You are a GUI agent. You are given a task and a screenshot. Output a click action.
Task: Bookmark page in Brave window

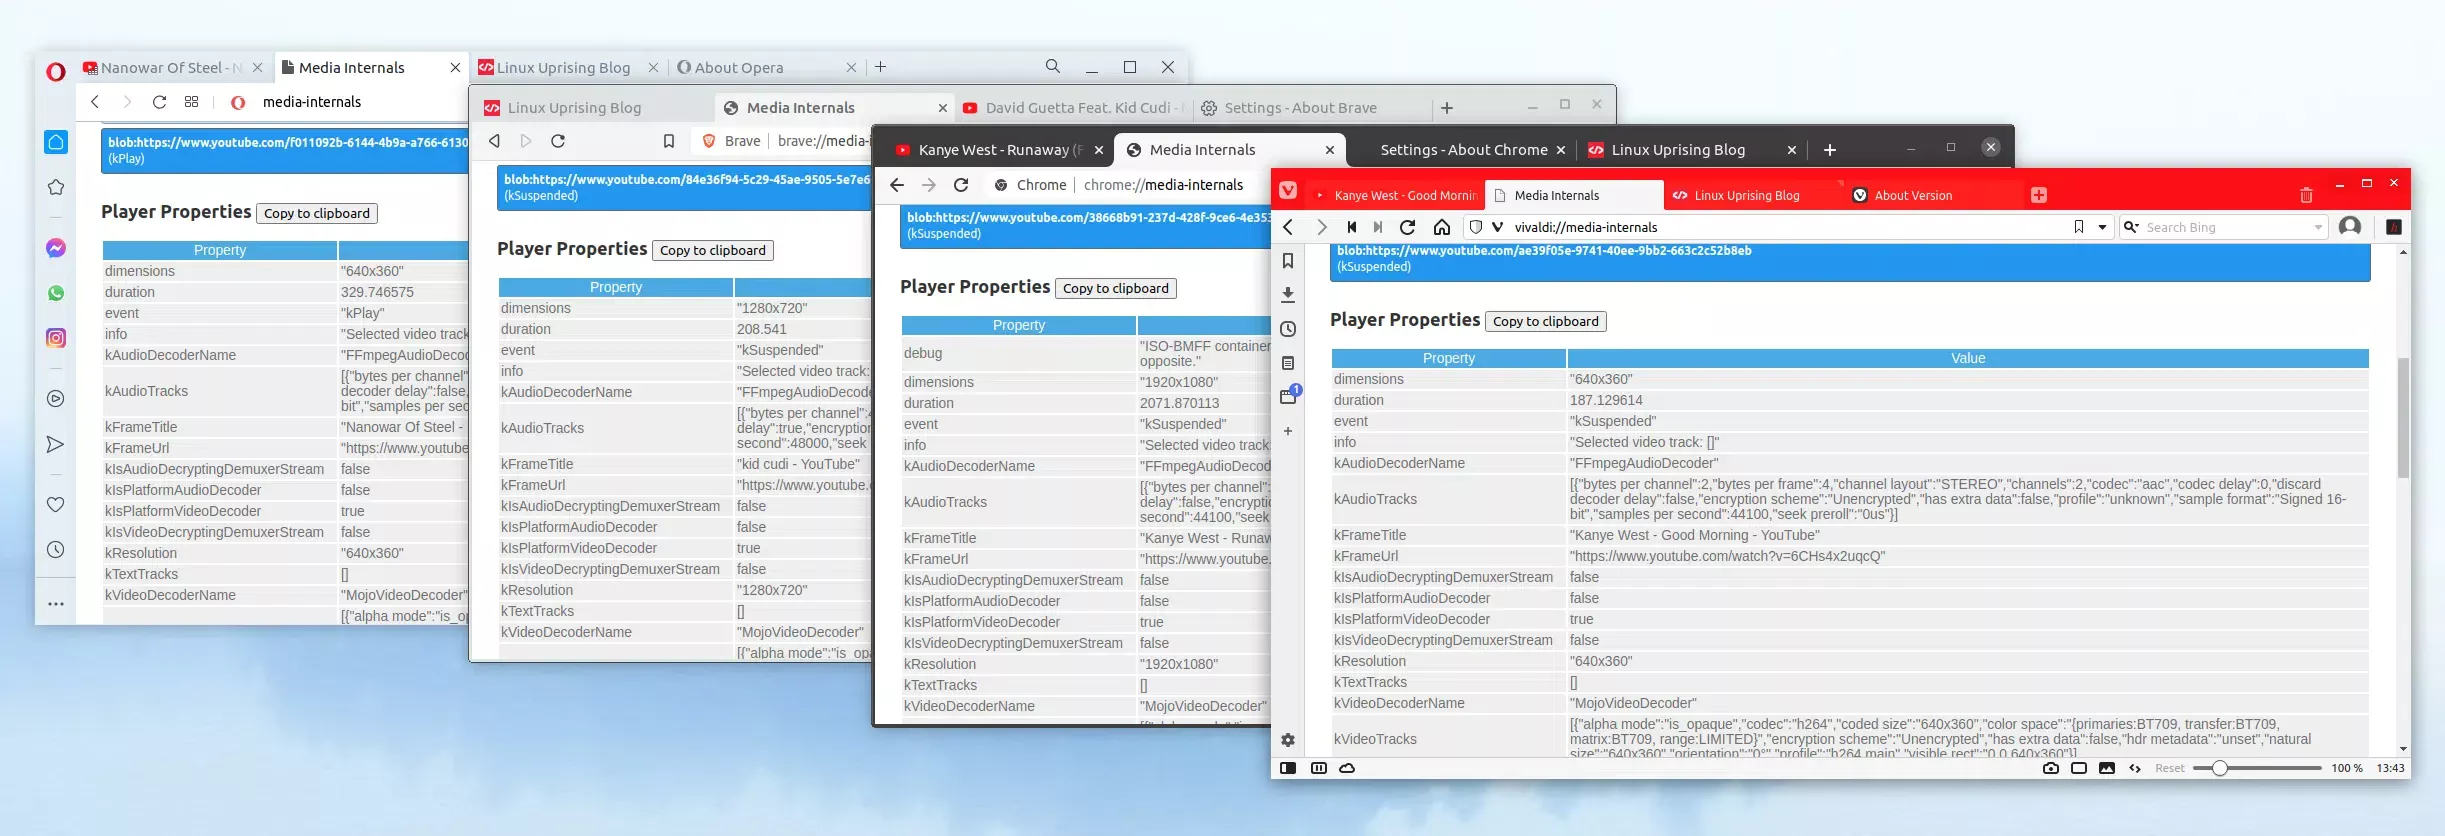coord(669,141)
